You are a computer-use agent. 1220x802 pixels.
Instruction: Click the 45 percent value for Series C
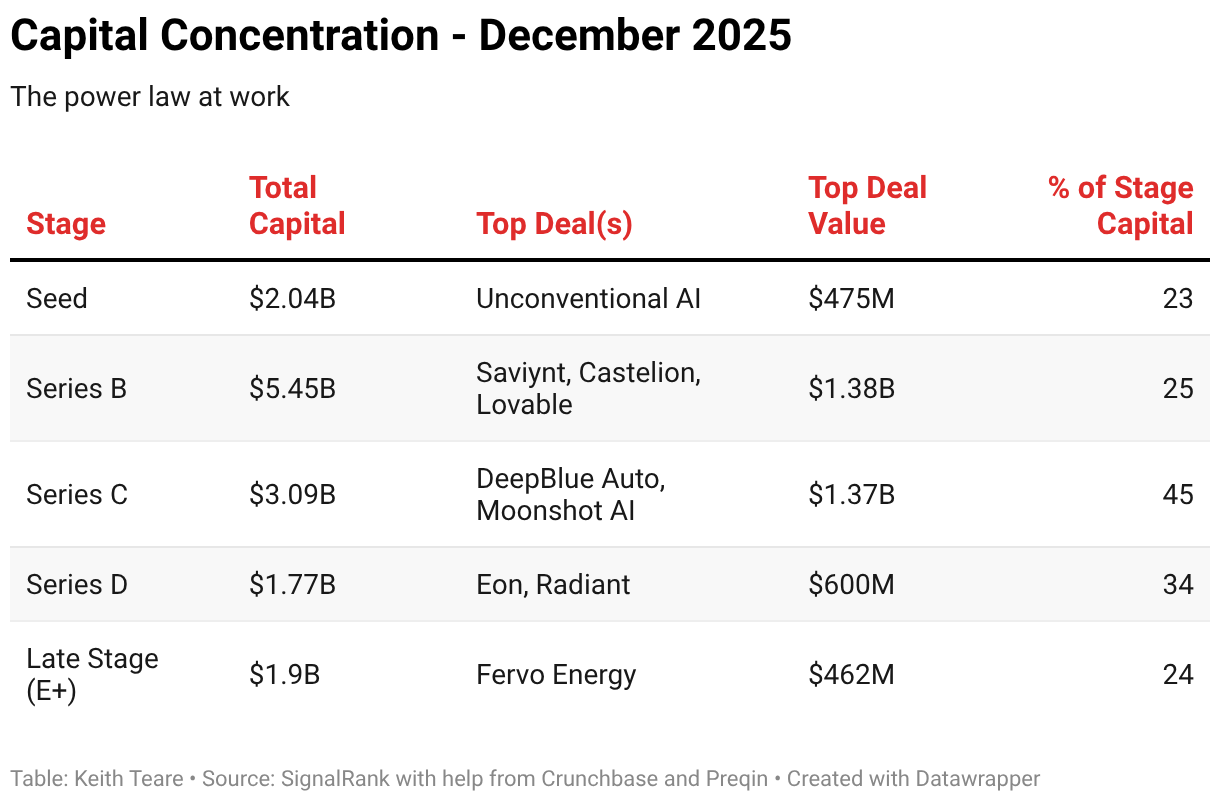(x=1177, y=494)
